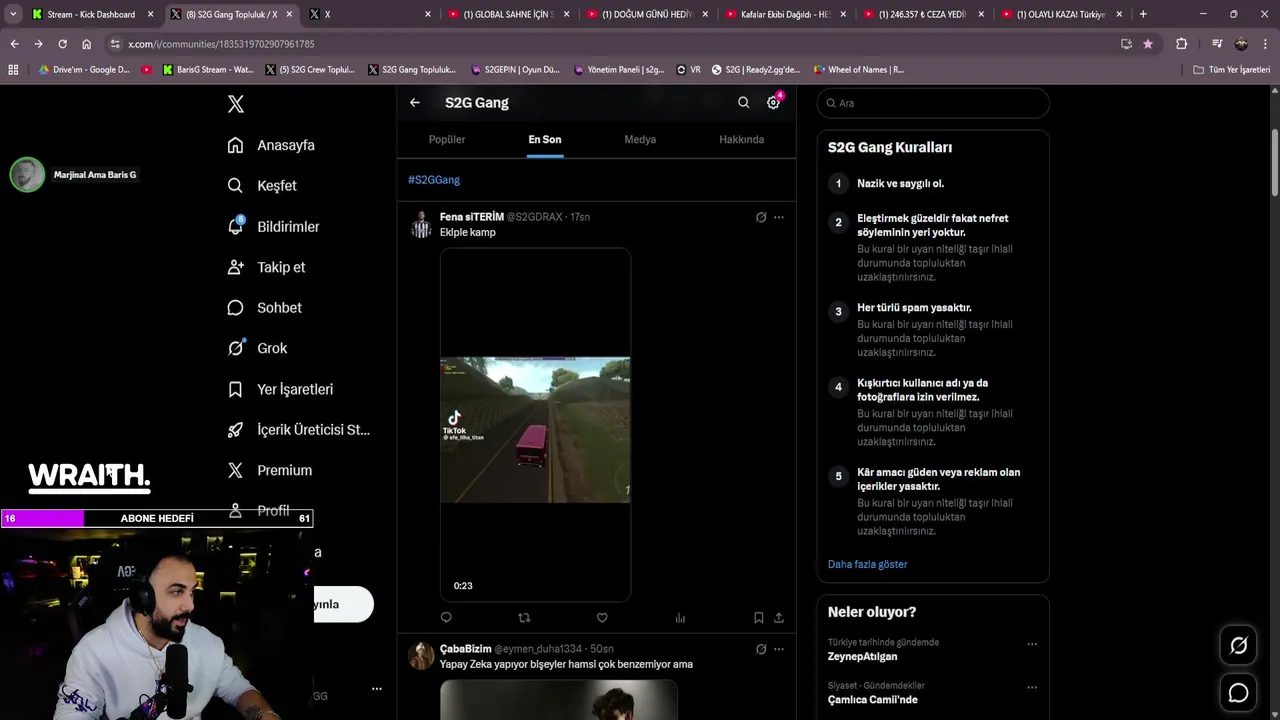Open more options on ÇabaBizim's post
This screenshot has height=720, width=1280.
tap(779, 649)
